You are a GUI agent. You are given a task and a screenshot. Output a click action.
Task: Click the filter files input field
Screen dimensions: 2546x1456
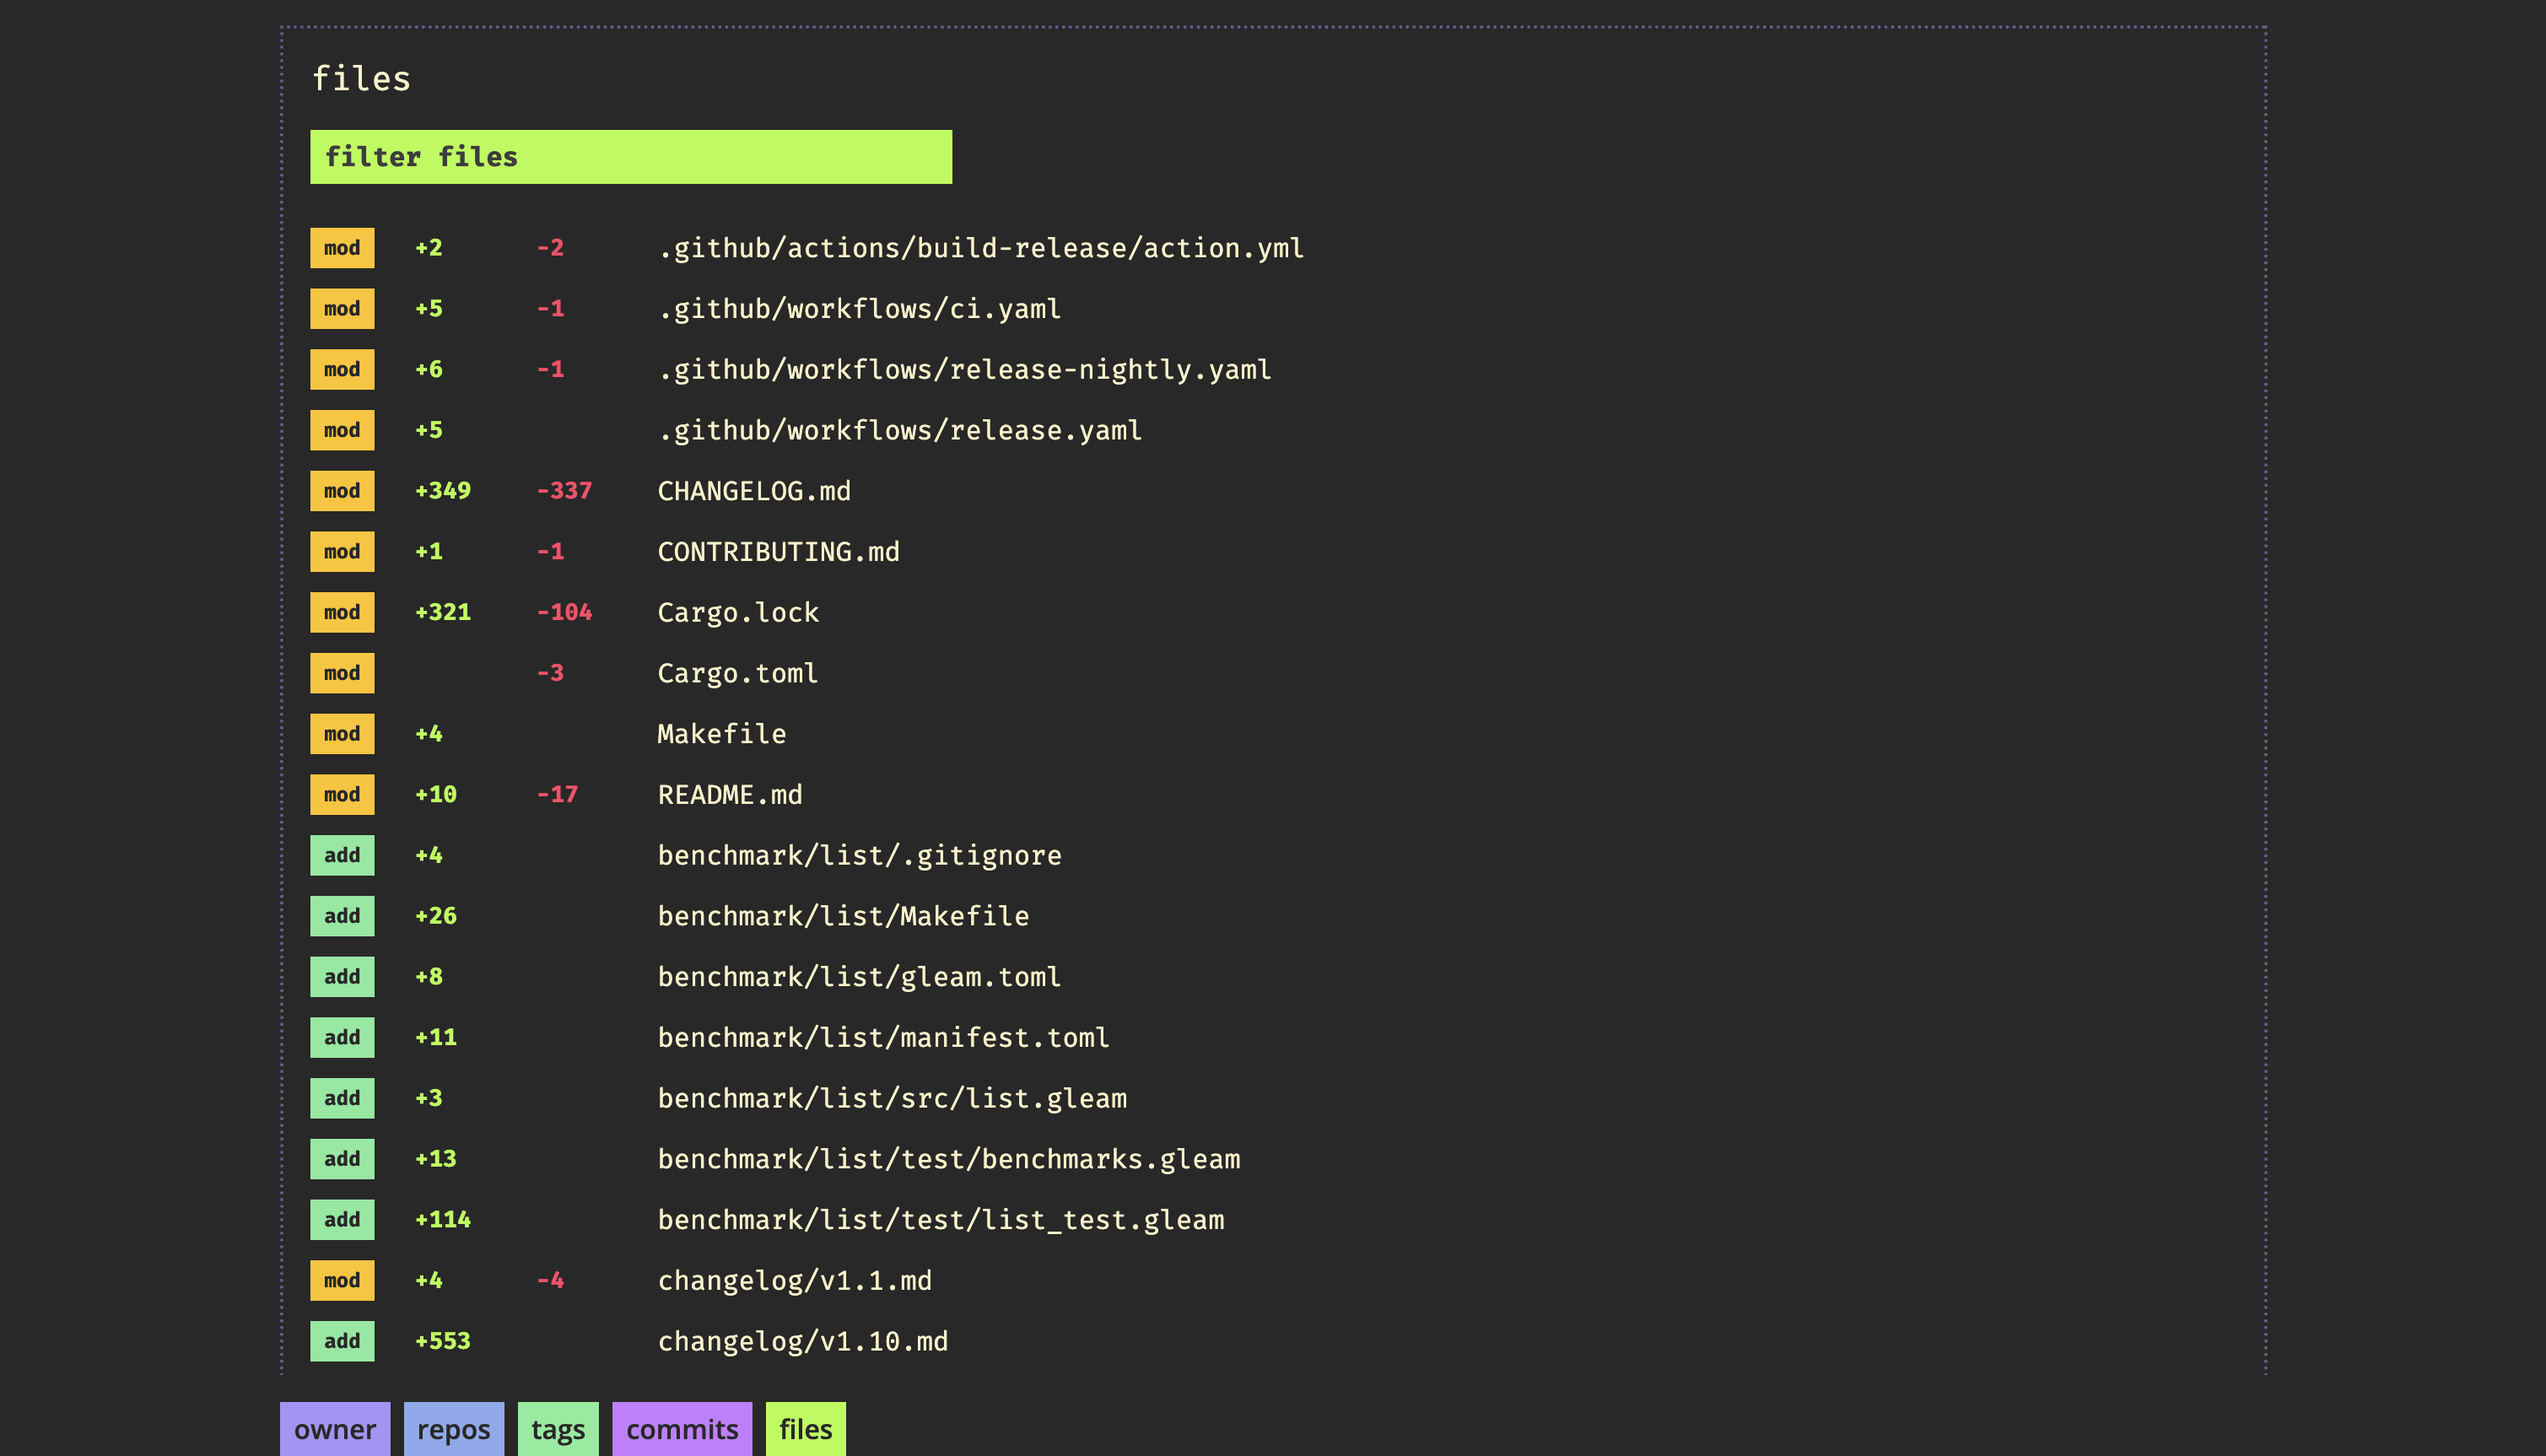[x=630, y=157]
